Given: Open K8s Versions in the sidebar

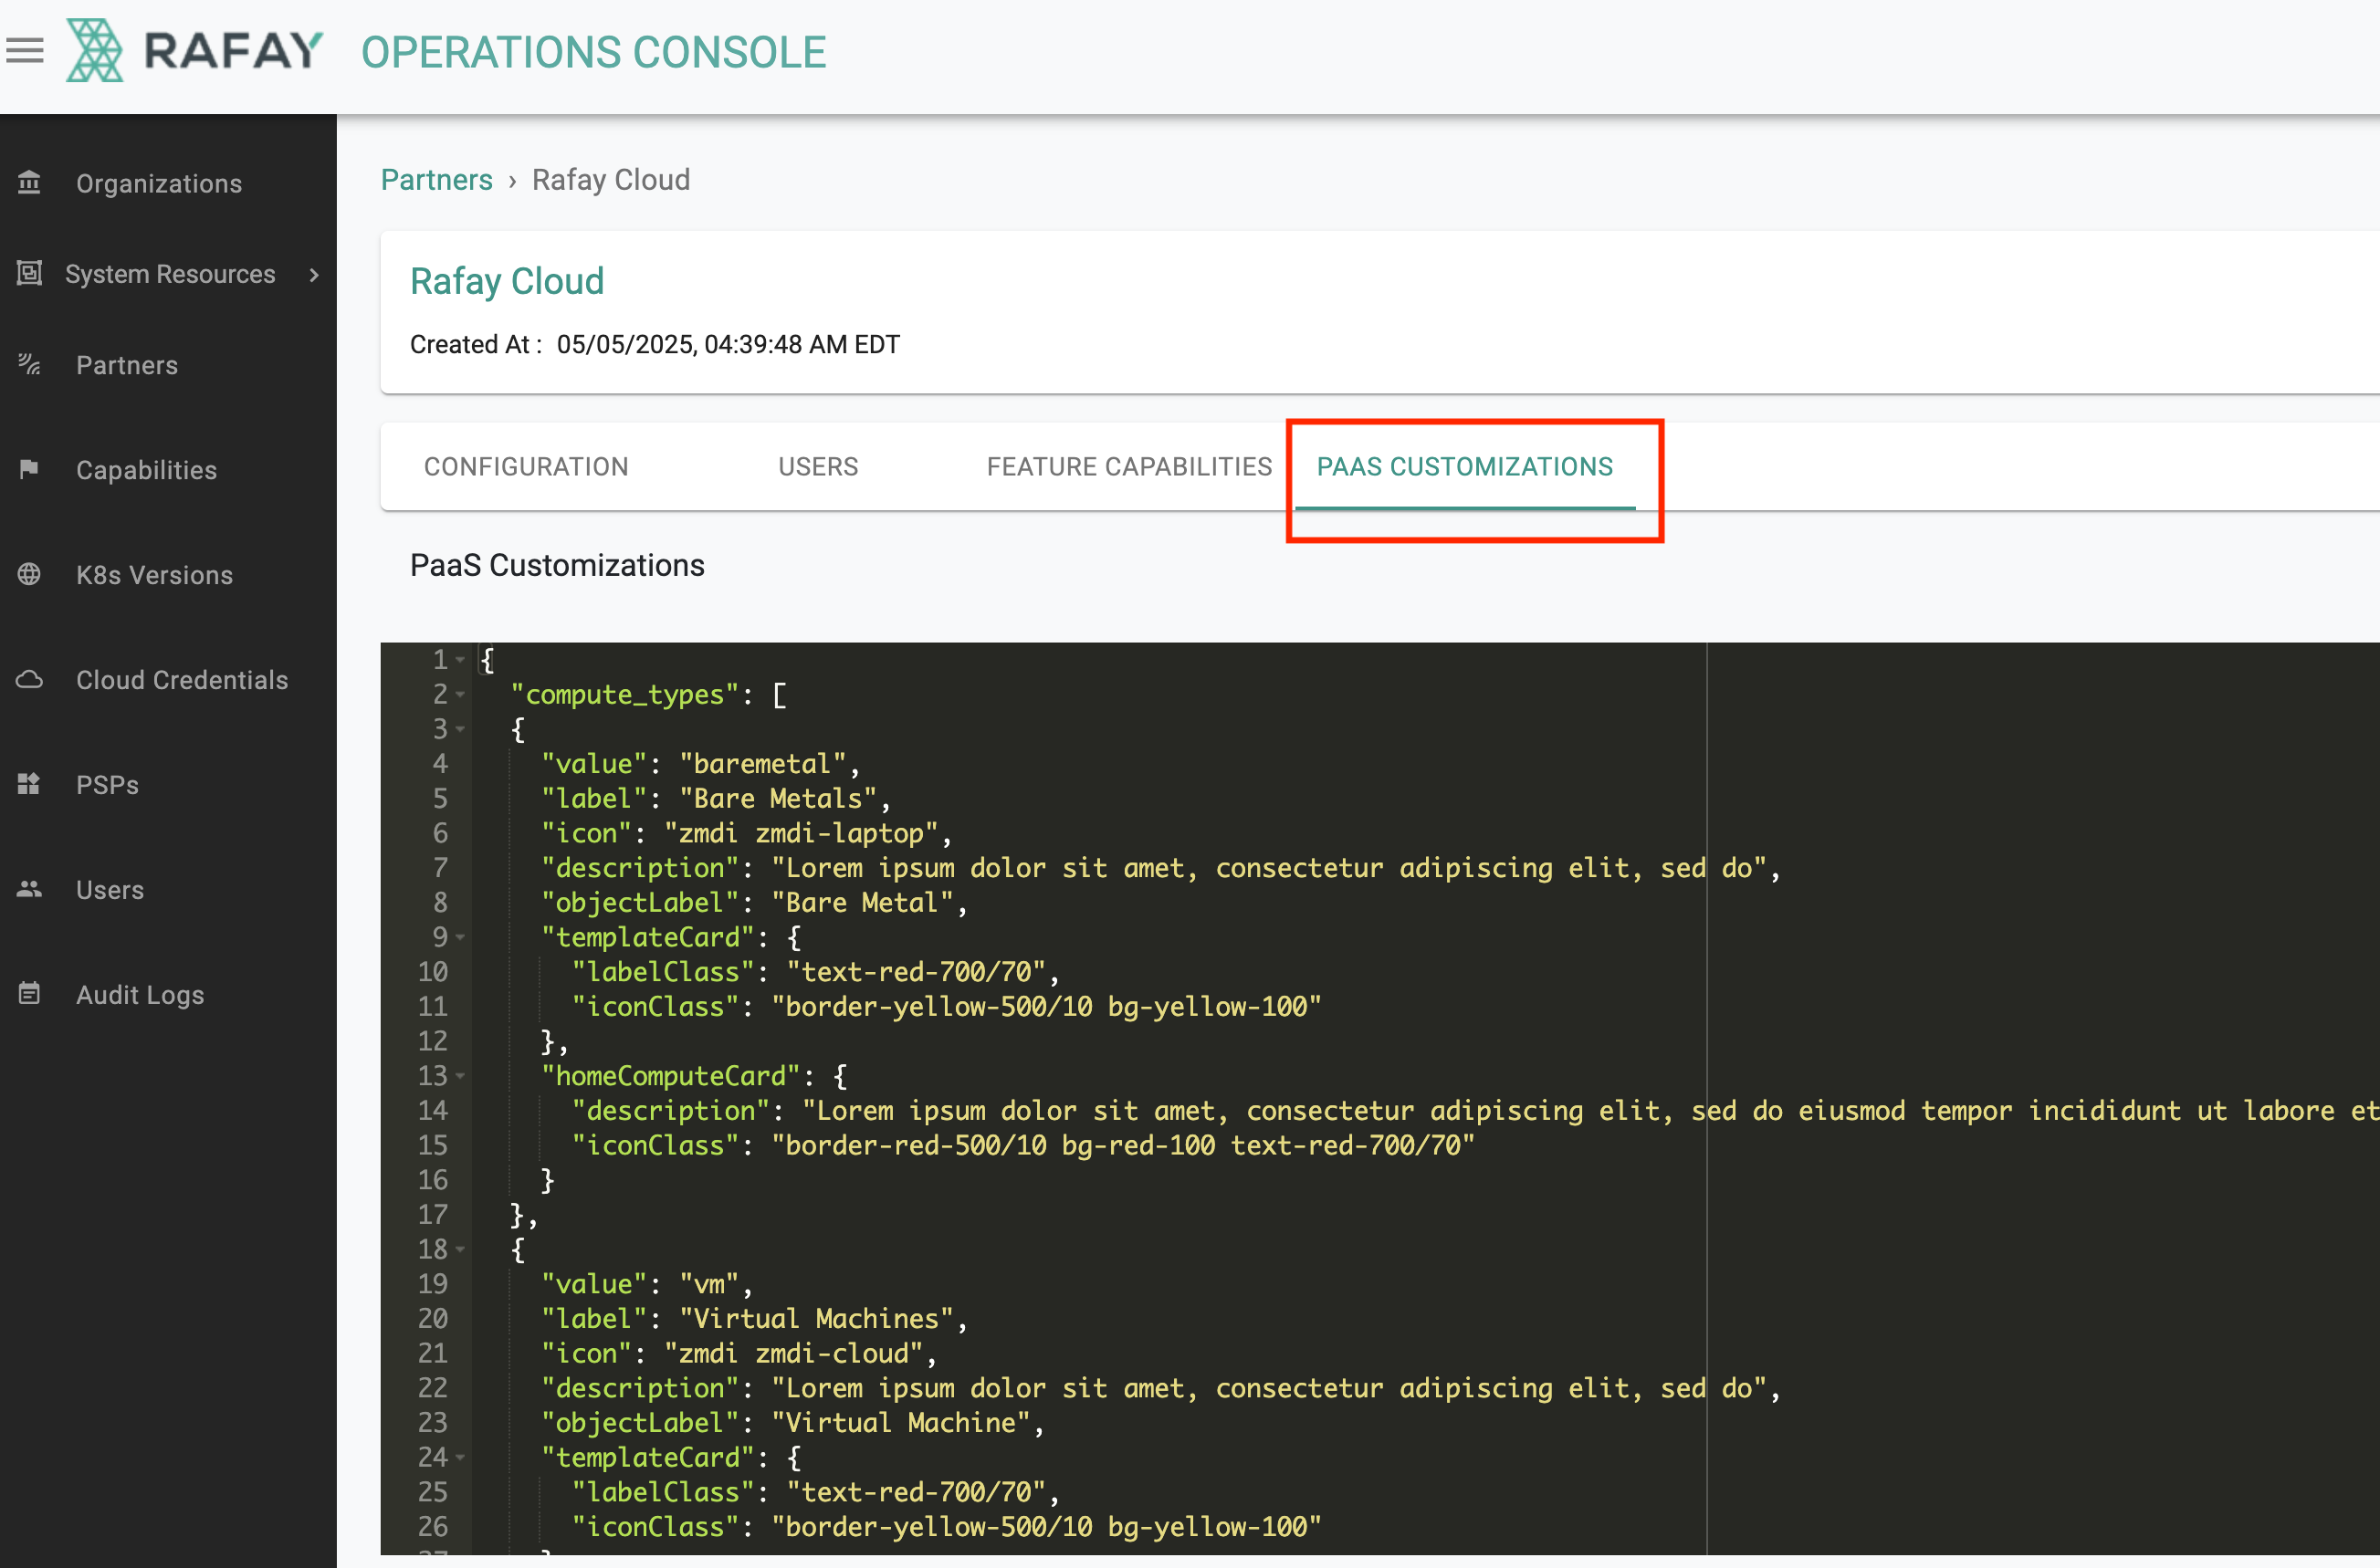Looking at the screenshot, I should [154, 575].
